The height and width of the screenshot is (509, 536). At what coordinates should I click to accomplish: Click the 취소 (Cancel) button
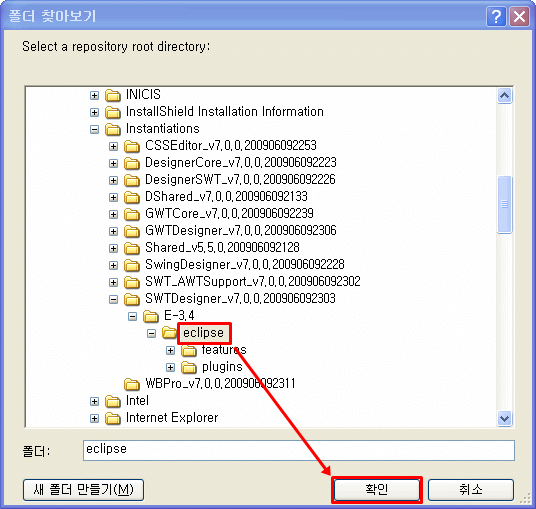(471, 490)
